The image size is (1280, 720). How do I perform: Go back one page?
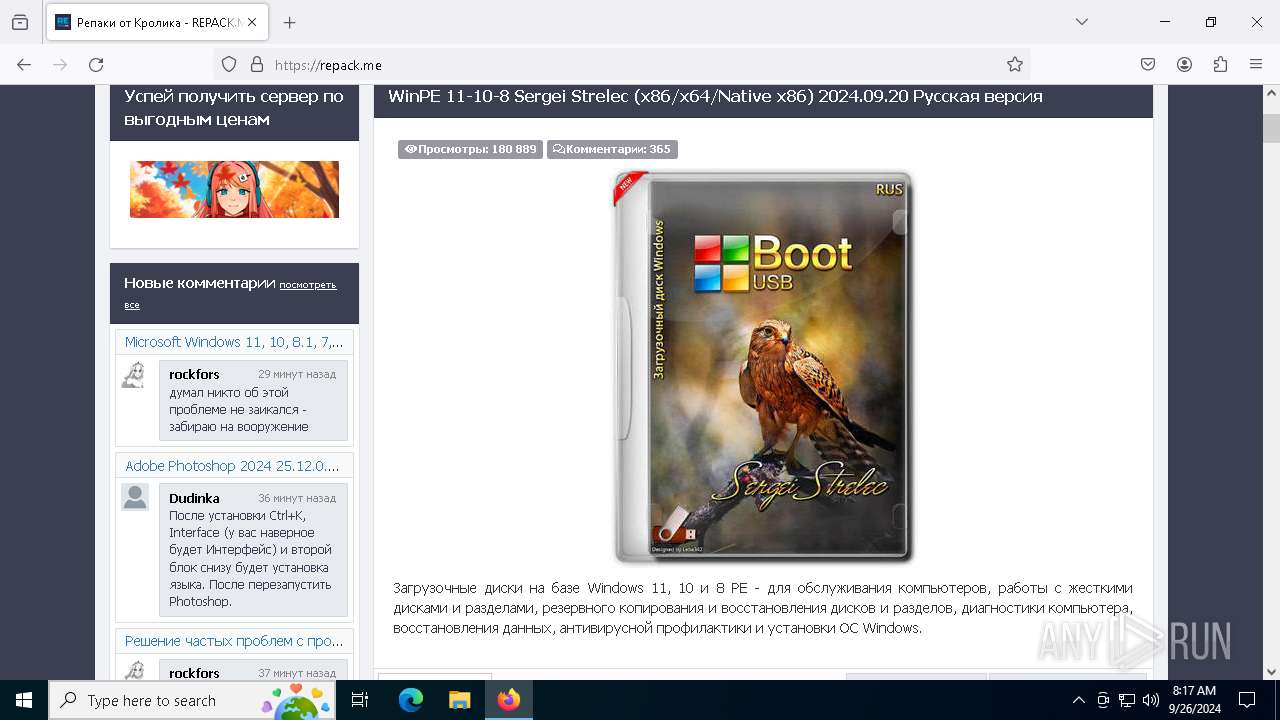click(24, 64)
